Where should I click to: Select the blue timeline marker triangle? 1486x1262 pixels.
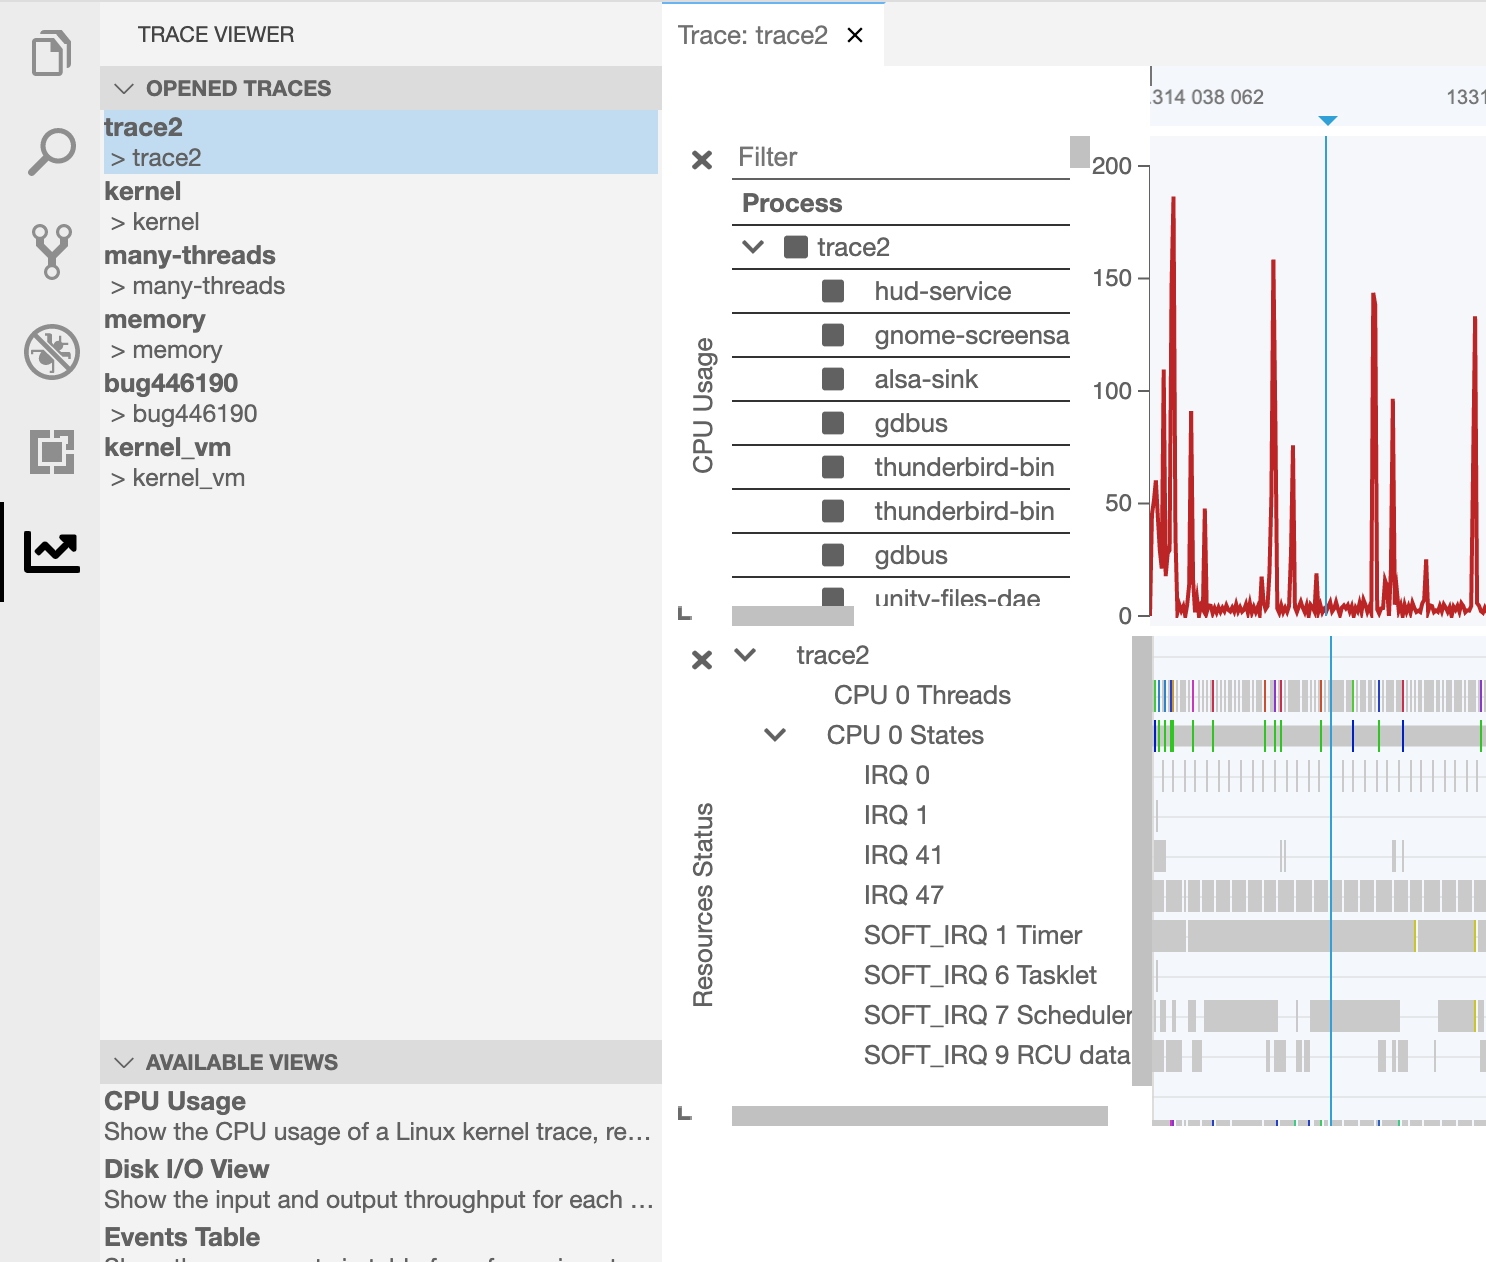[1328, 119]
